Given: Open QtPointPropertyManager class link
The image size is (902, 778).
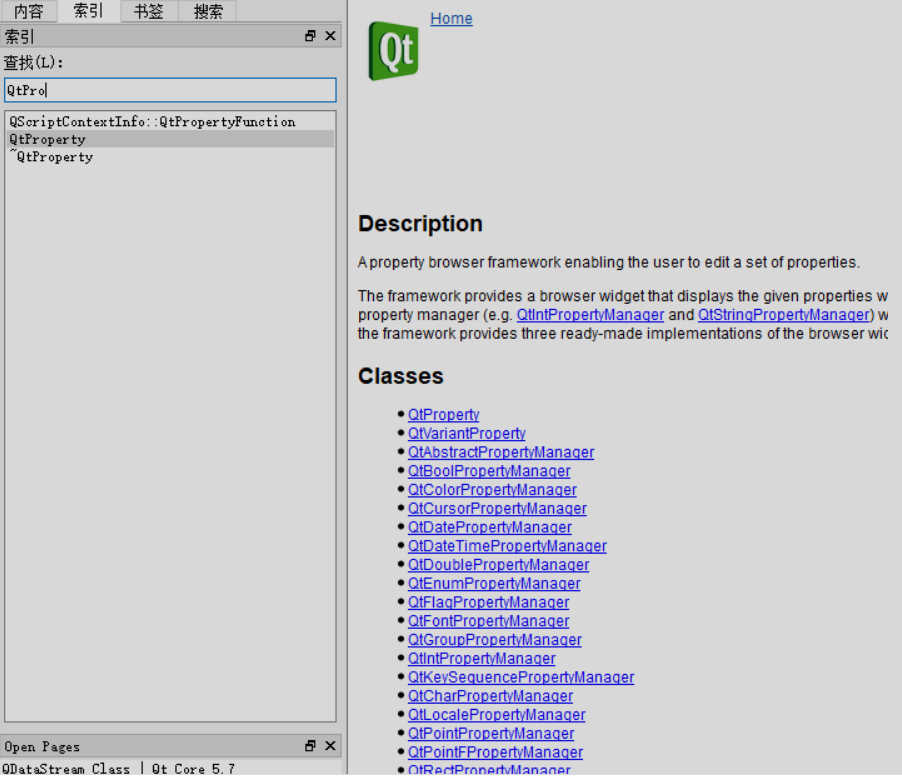Looking at the screenshot, I should coord(491,733).
